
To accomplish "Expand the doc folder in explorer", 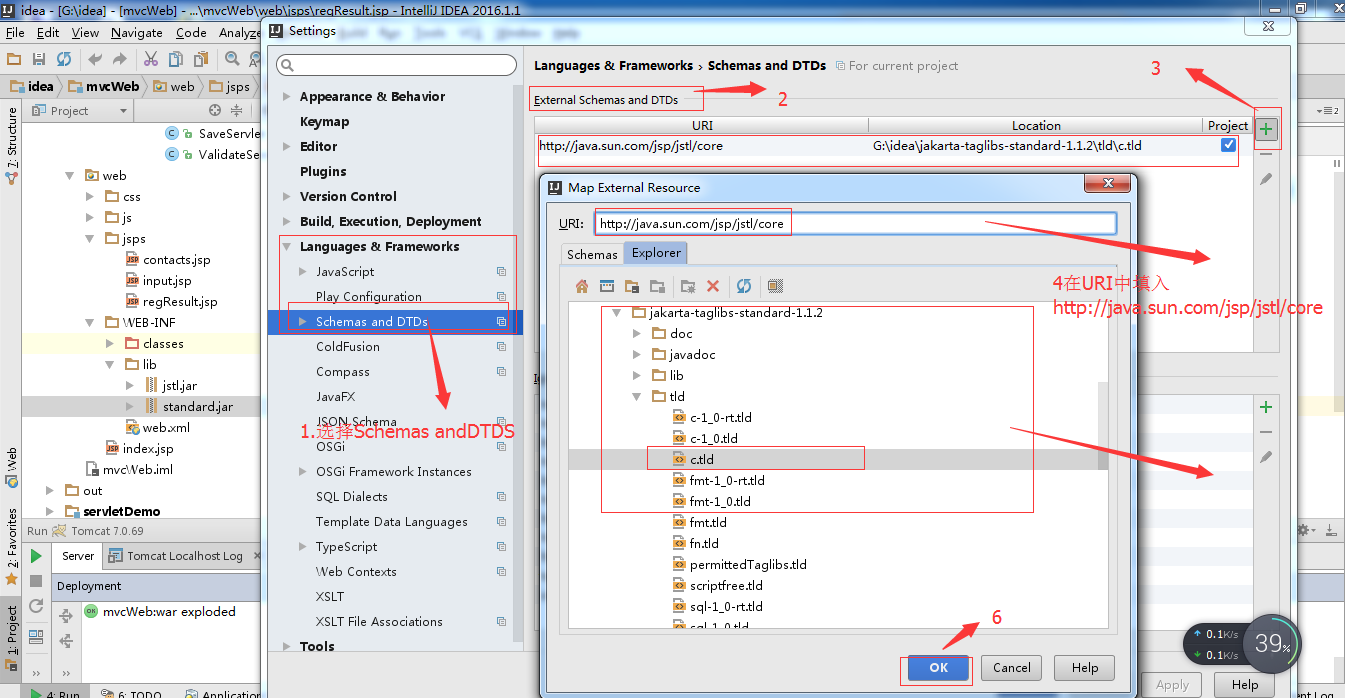I will click(x=637, y=334).
